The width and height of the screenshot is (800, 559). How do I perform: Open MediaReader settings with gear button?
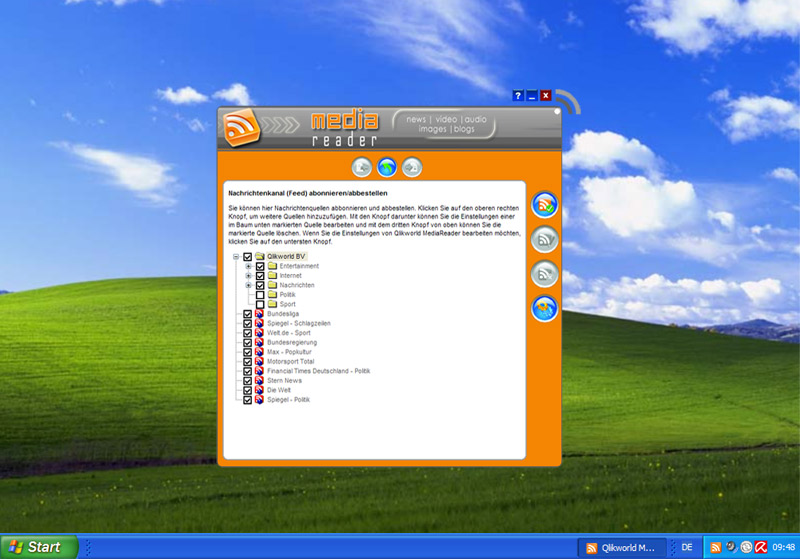pos(545,309)
